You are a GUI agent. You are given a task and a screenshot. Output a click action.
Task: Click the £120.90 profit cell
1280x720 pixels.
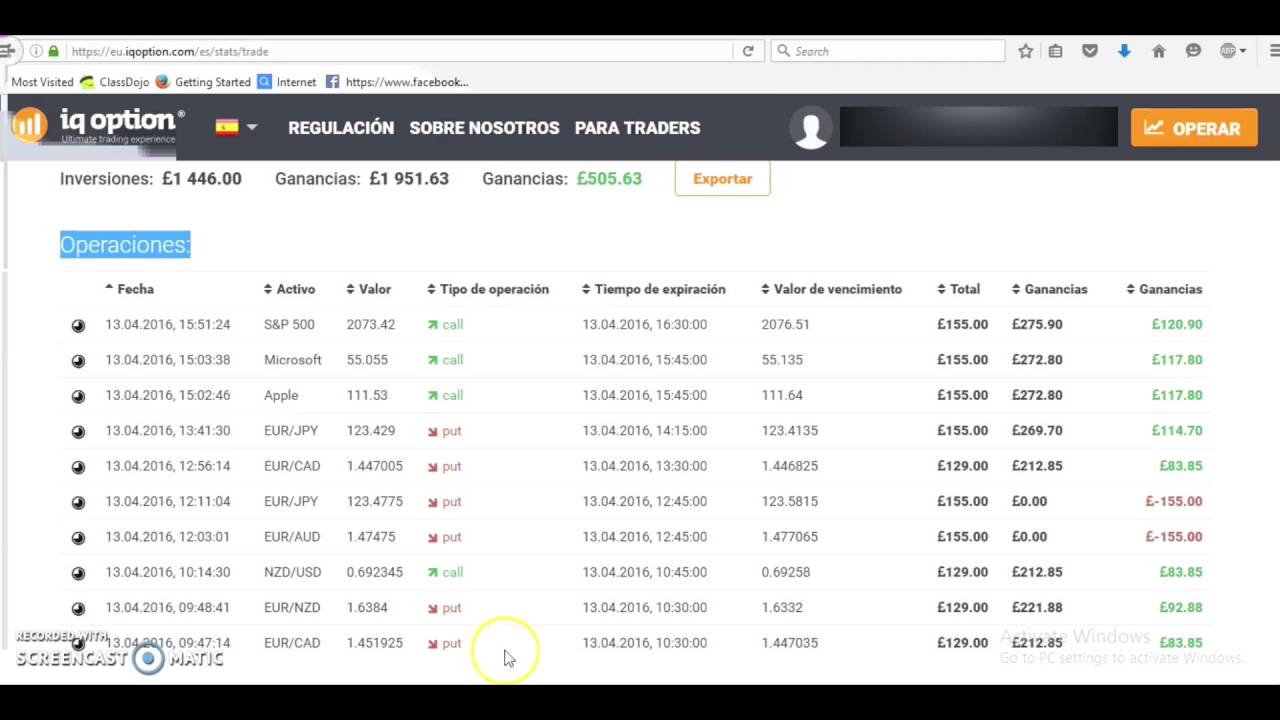click(1177, 324)
